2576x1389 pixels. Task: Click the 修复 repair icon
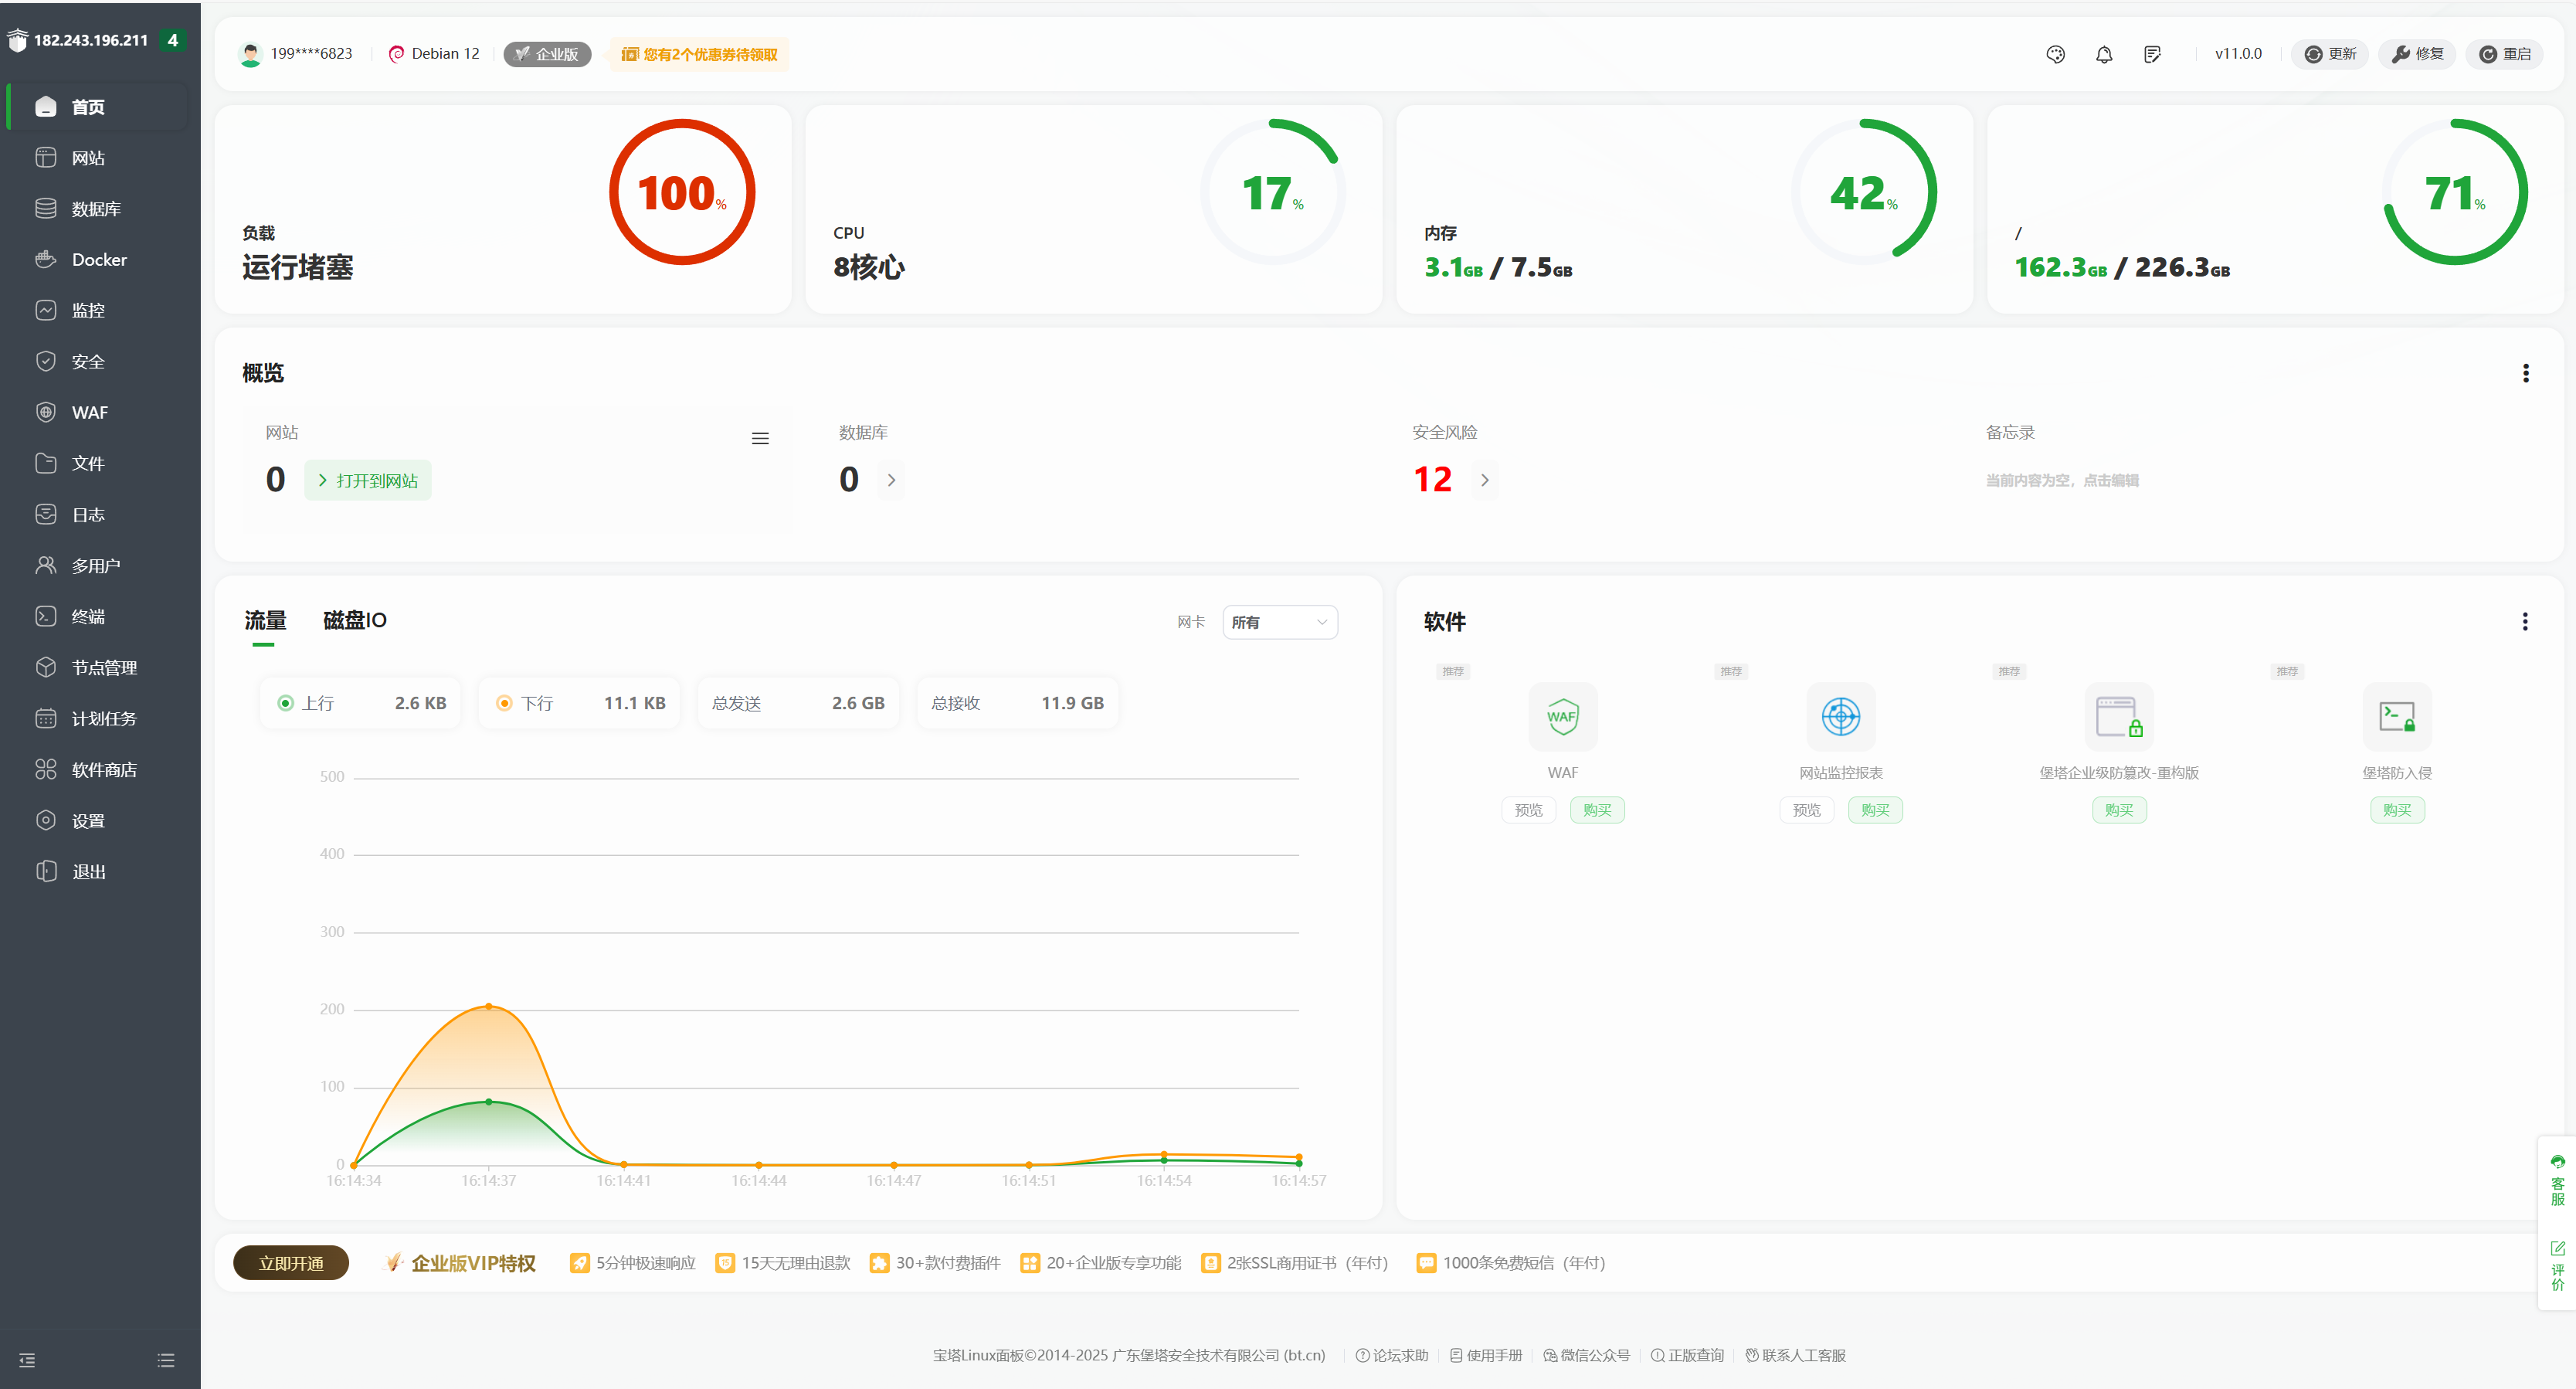tap(2417, 54)
